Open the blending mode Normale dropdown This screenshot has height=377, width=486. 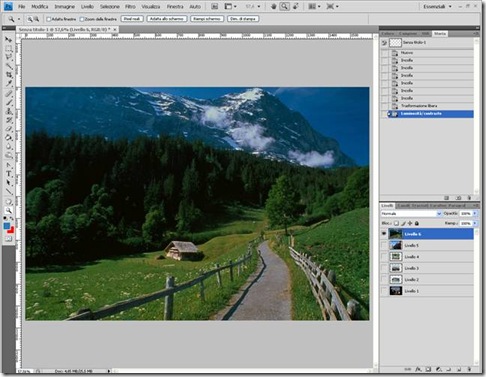pyautogui.click(x=411, y=213)
